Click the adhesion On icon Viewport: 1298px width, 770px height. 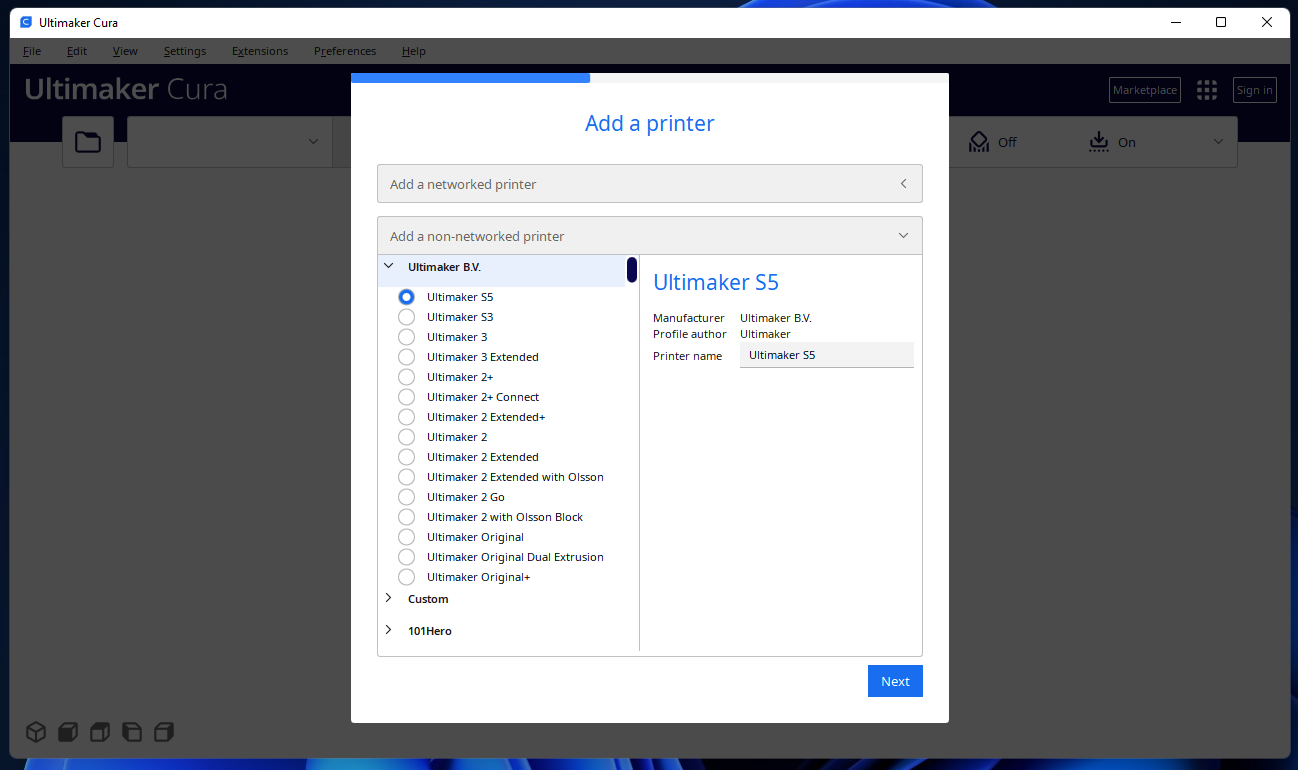point(1099,142)
